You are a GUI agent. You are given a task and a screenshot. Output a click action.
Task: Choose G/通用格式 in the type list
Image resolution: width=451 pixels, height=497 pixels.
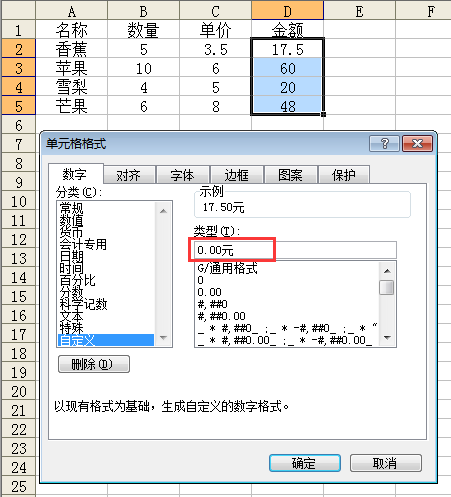click(x=227, y=268)
